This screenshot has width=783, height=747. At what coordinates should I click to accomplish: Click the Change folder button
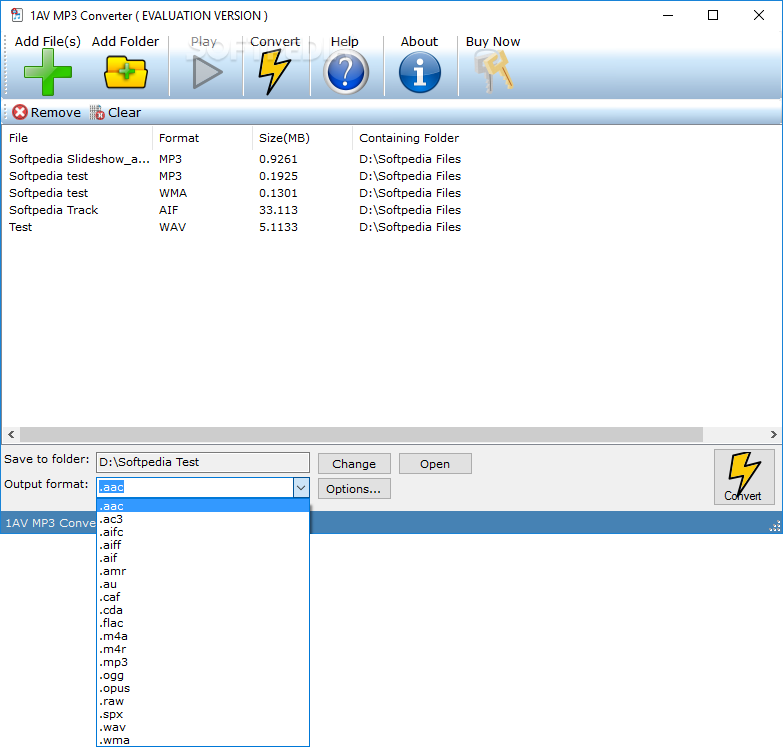point(354,463)
